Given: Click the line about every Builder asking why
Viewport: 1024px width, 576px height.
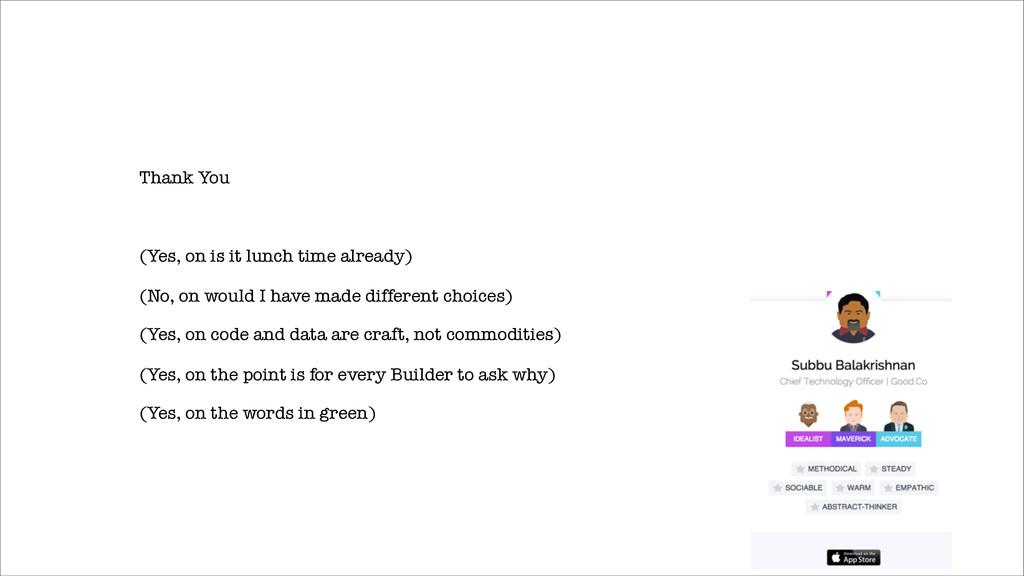Looking at the screenshot, I should [x=347, y=376].
